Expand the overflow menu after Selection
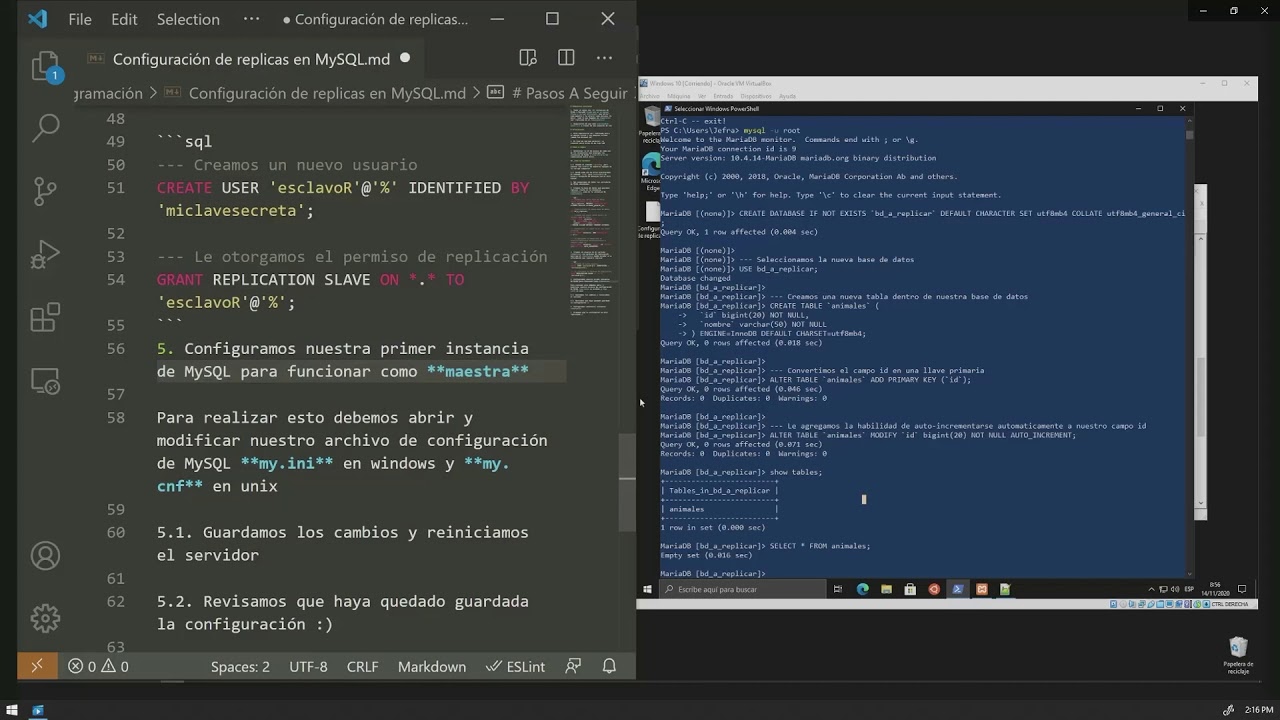 pyautogui.click(x=251, y=19)
